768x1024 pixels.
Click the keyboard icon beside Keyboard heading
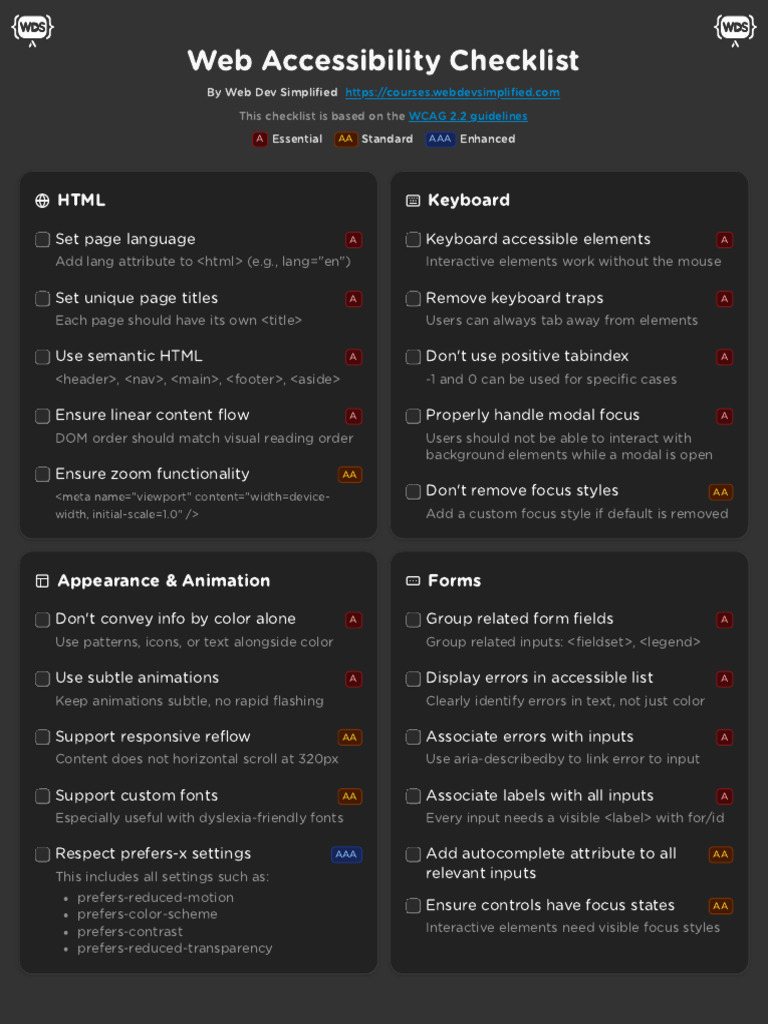pos(413,201)
